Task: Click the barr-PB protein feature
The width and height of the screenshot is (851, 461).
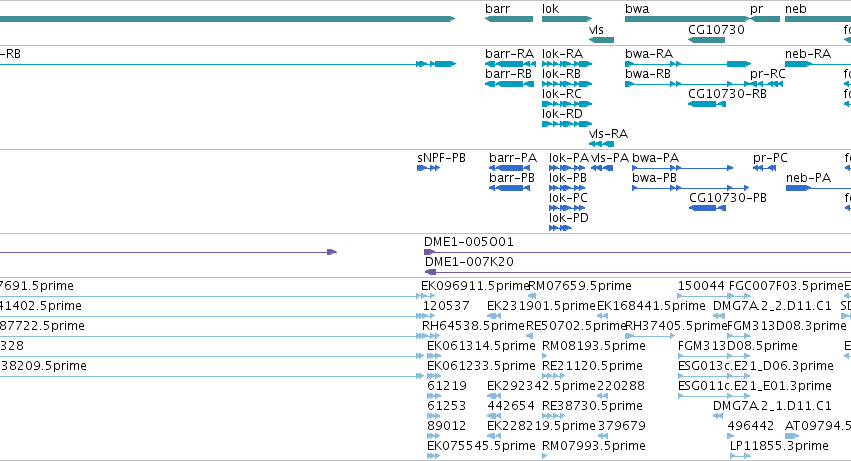Action: point(509,188)
